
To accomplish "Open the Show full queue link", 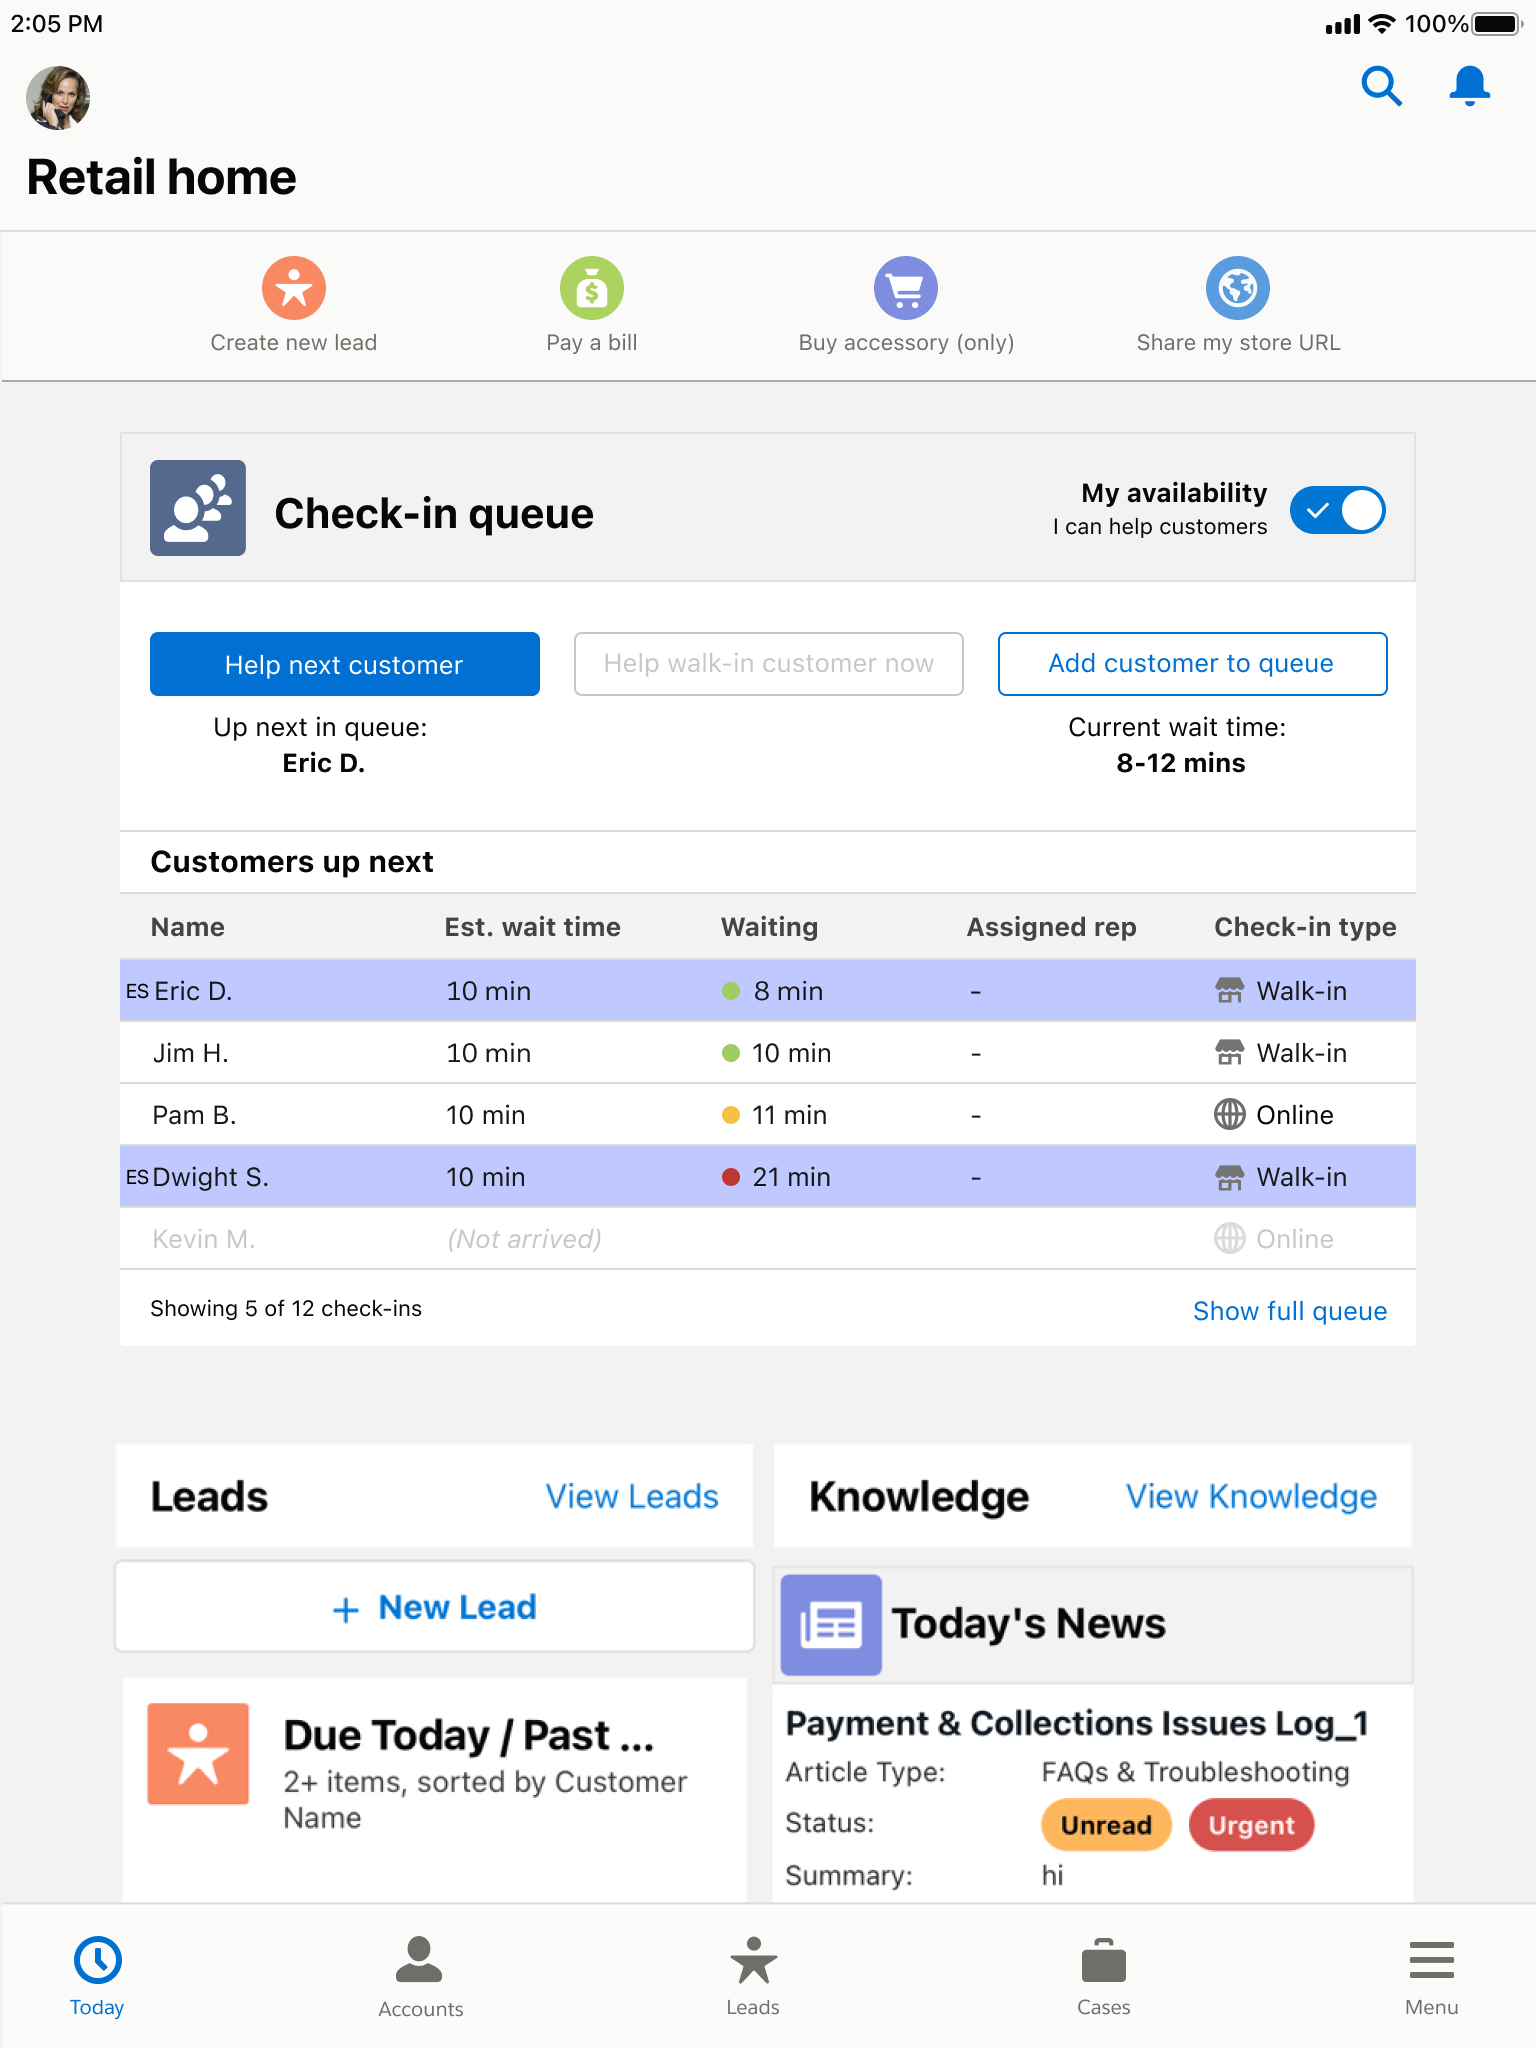I will coord(1290,1311).
